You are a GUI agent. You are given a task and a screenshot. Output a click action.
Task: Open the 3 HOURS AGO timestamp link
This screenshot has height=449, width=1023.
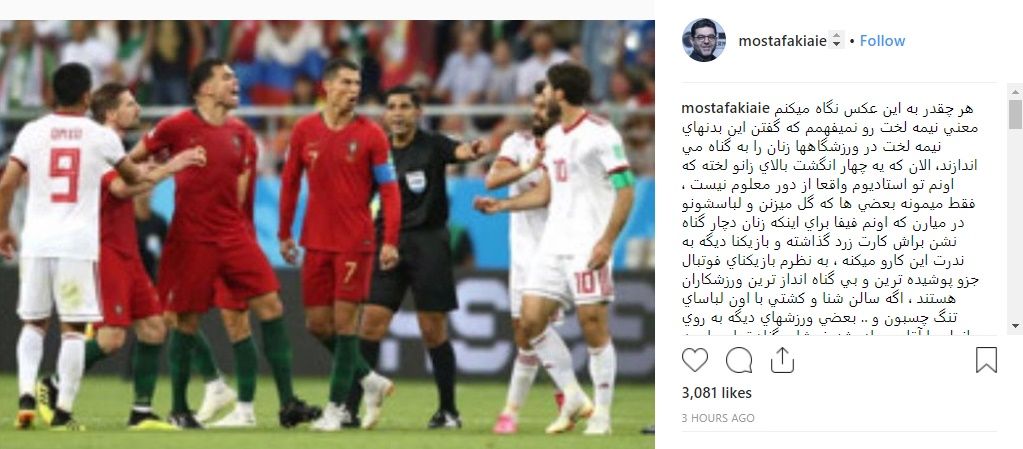click(718, 418)
